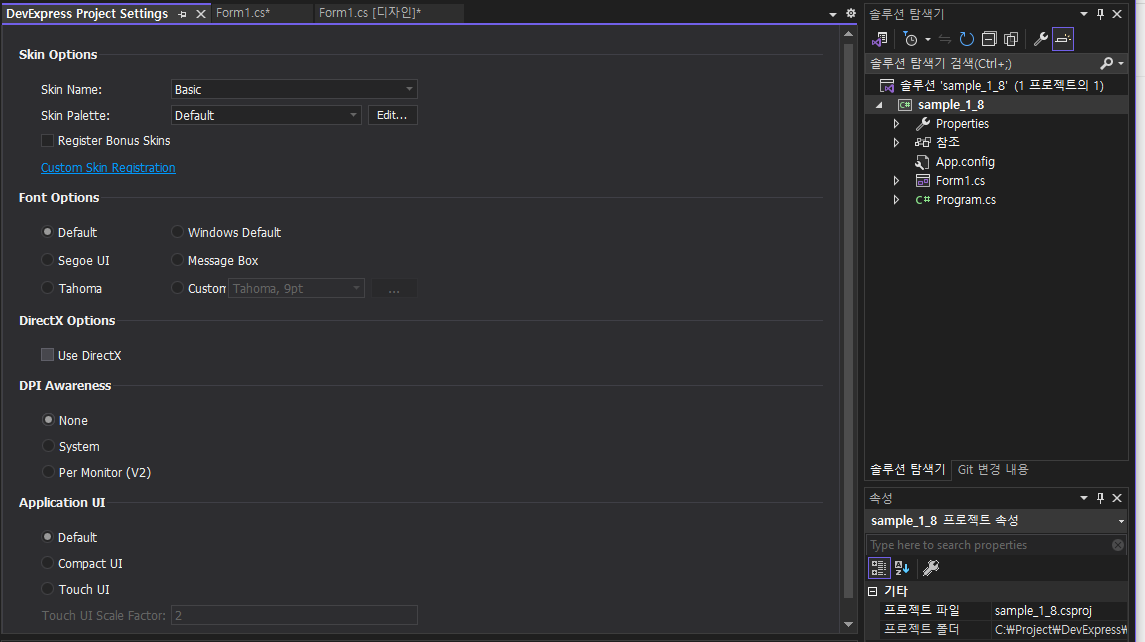Close the DevExpress Project Settings tab

pyautogui.click(x=200, y=14)
